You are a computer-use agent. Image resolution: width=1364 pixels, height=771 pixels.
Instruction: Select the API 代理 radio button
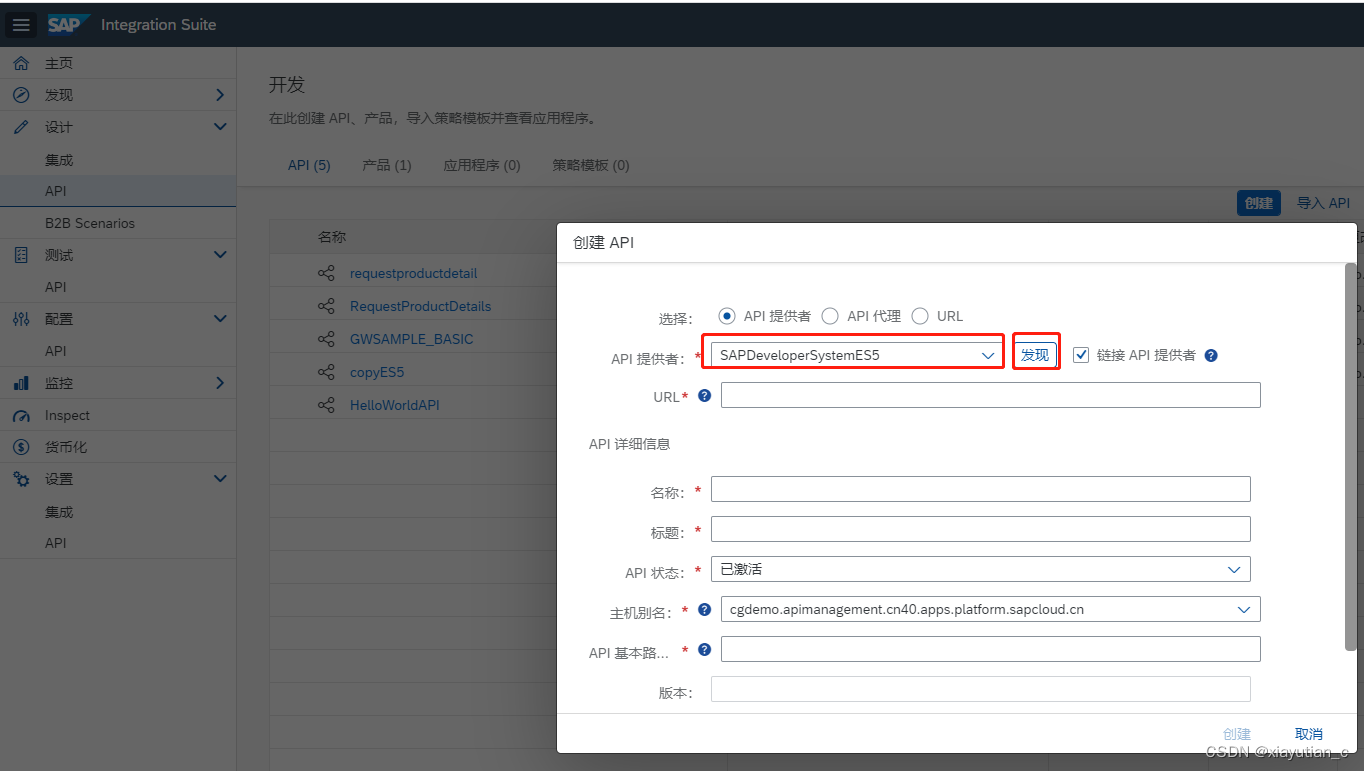click(830, 316)
